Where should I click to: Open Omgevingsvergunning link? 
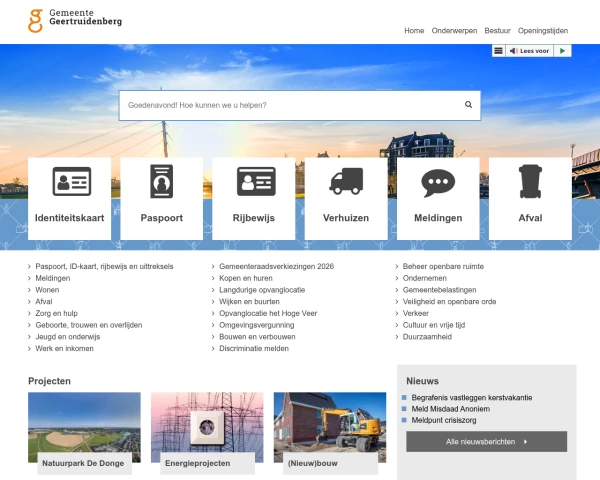pyautogui.click(x=257, y=325)
